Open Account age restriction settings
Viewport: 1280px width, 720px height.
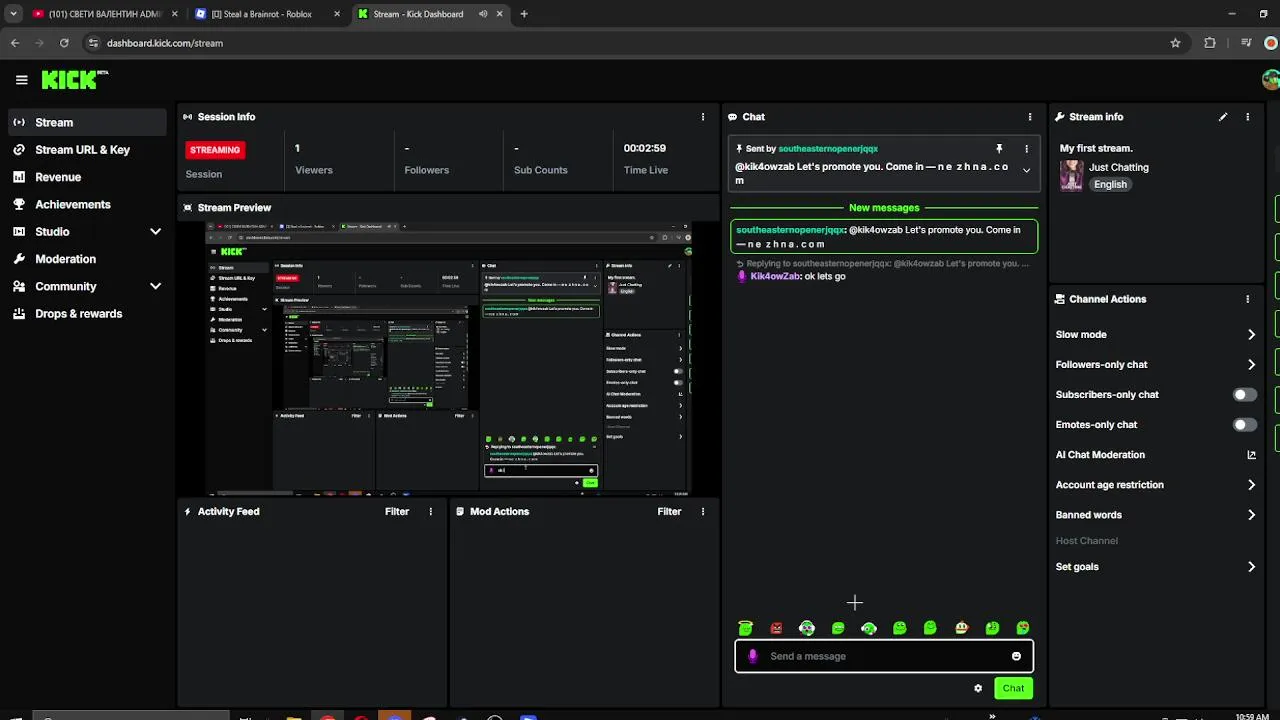tap(1155, 485)
